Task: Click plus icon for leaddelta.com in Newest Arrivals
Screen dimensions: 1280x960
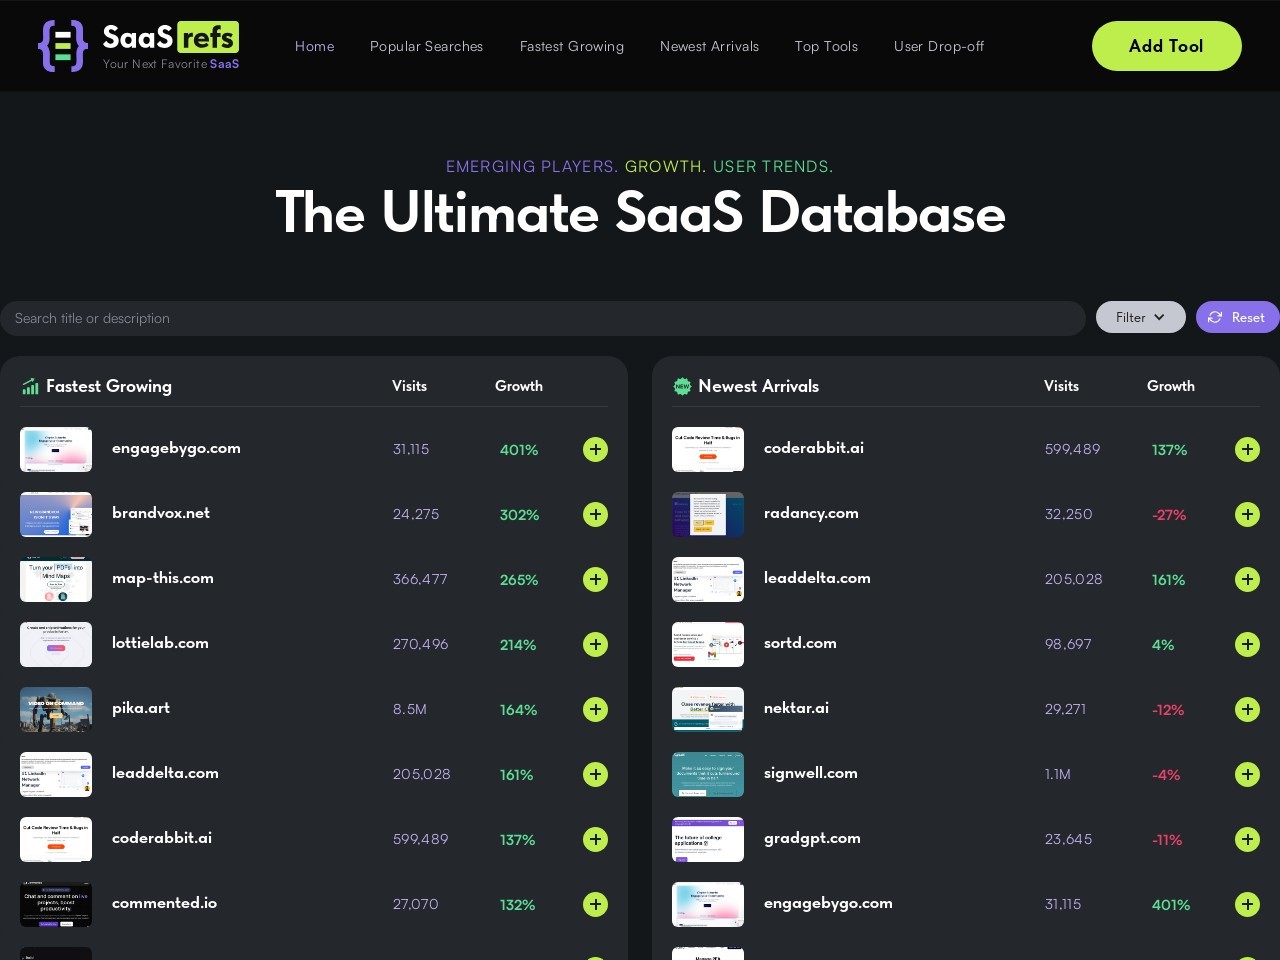Action: pyautogui.click(x=1247, y=580)
